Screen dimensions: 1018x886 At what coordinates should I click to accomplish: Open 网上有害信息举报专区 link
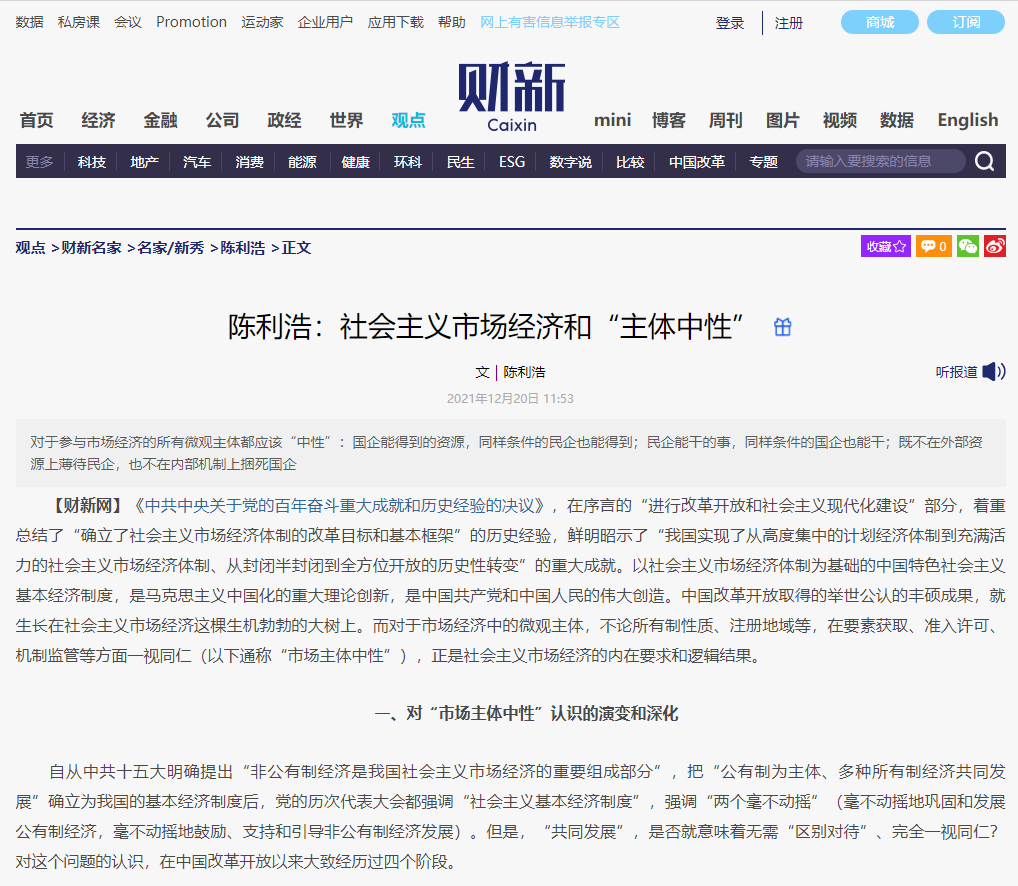[550, 22]
